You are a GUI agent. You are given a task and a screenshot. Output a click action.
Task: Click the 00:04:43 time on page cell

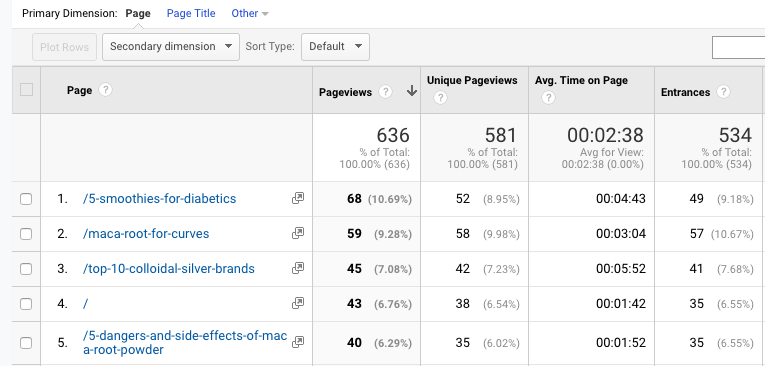tap(591, 199)
